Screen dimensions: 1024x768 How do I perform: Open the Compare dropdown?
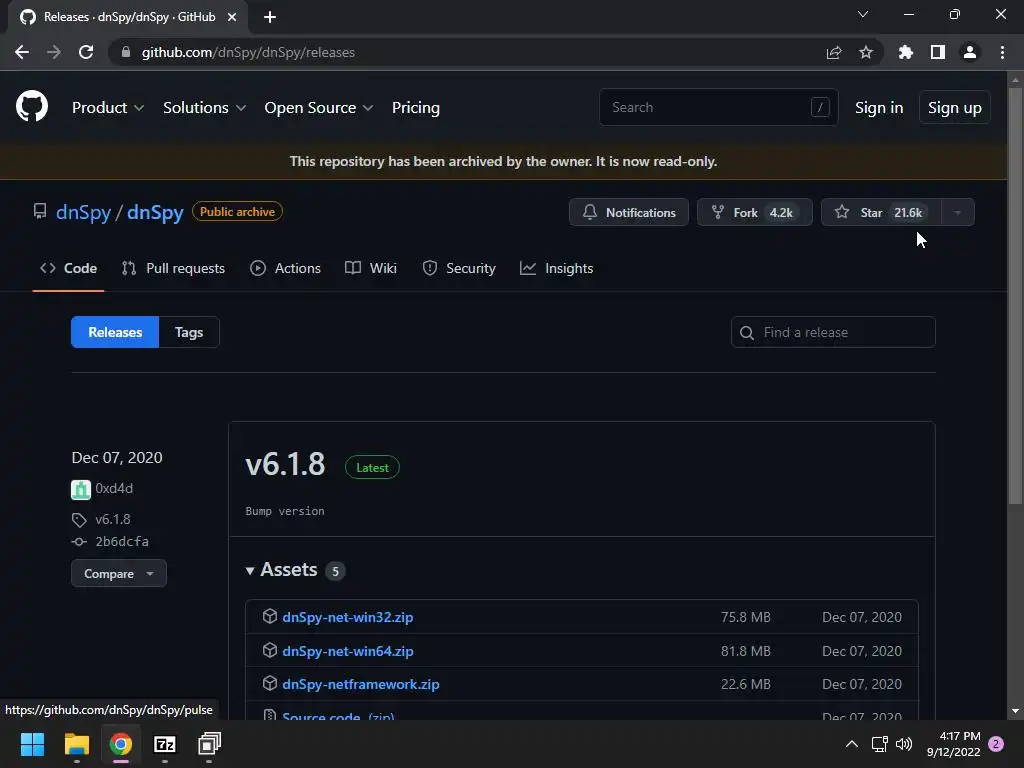[x=119, y=573]
